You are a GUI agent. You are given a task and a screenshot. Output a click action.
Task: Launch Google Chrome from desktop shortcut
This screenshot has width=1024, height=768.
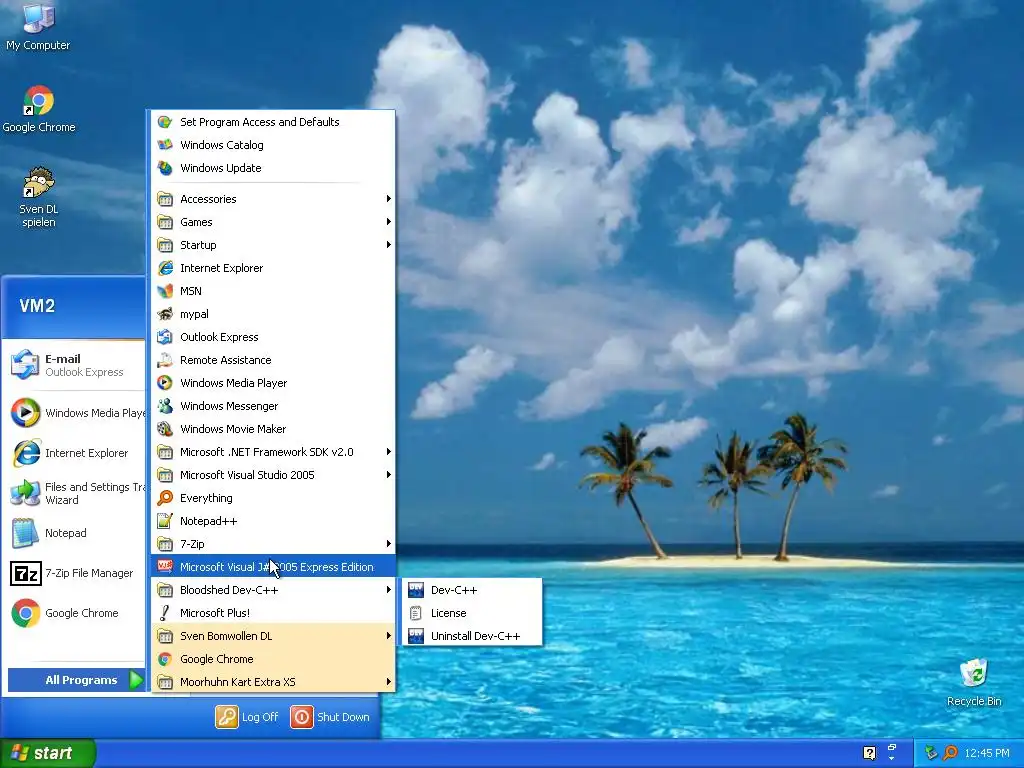coord(39,109)
